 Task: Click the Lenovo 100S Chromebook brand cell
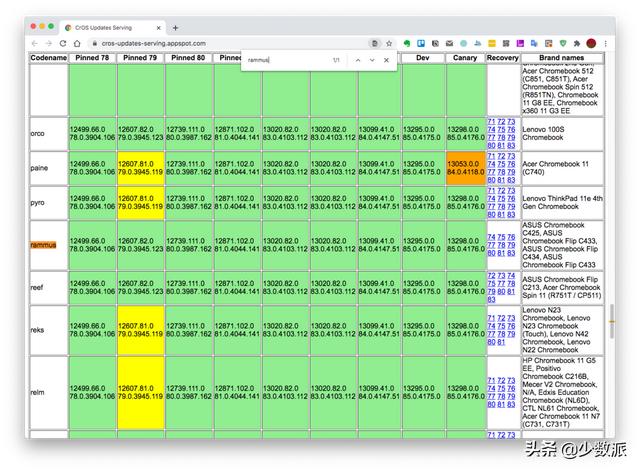(562, 134)
